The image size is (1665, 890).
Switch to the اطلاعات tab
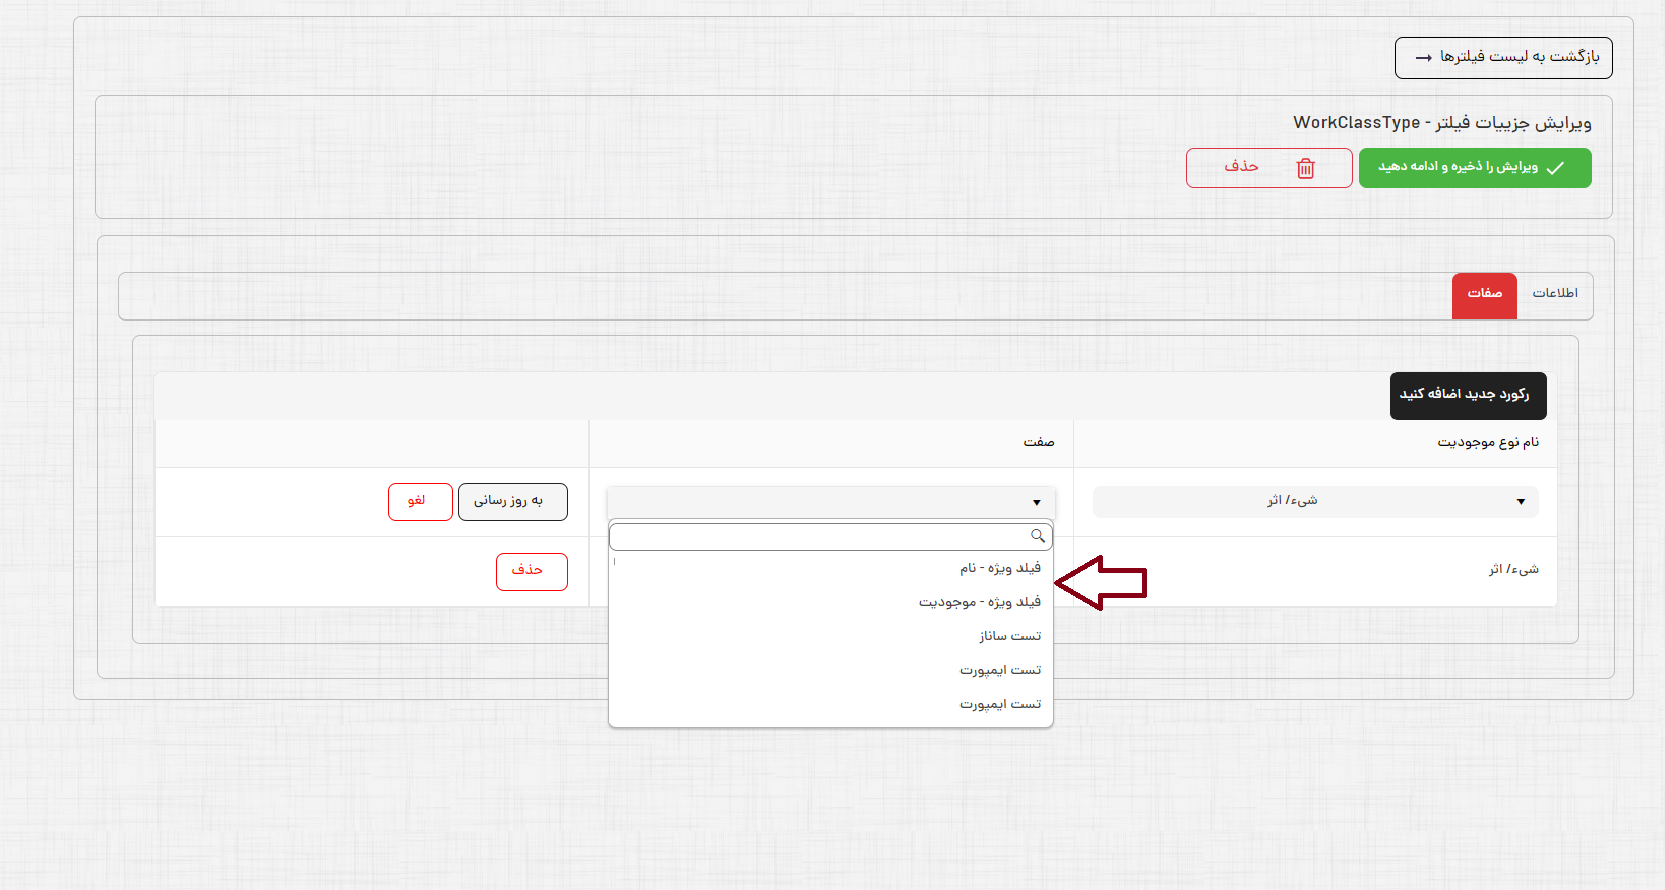point(1554,294)
